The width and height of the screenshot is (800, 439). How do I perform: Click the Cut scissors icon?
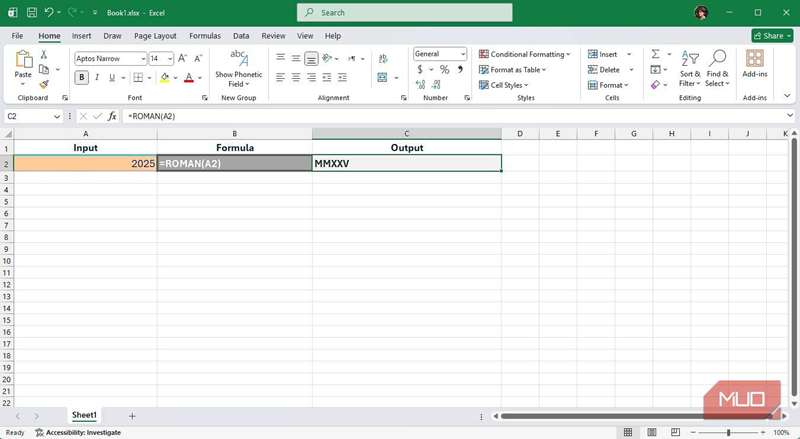coord(44,56)
